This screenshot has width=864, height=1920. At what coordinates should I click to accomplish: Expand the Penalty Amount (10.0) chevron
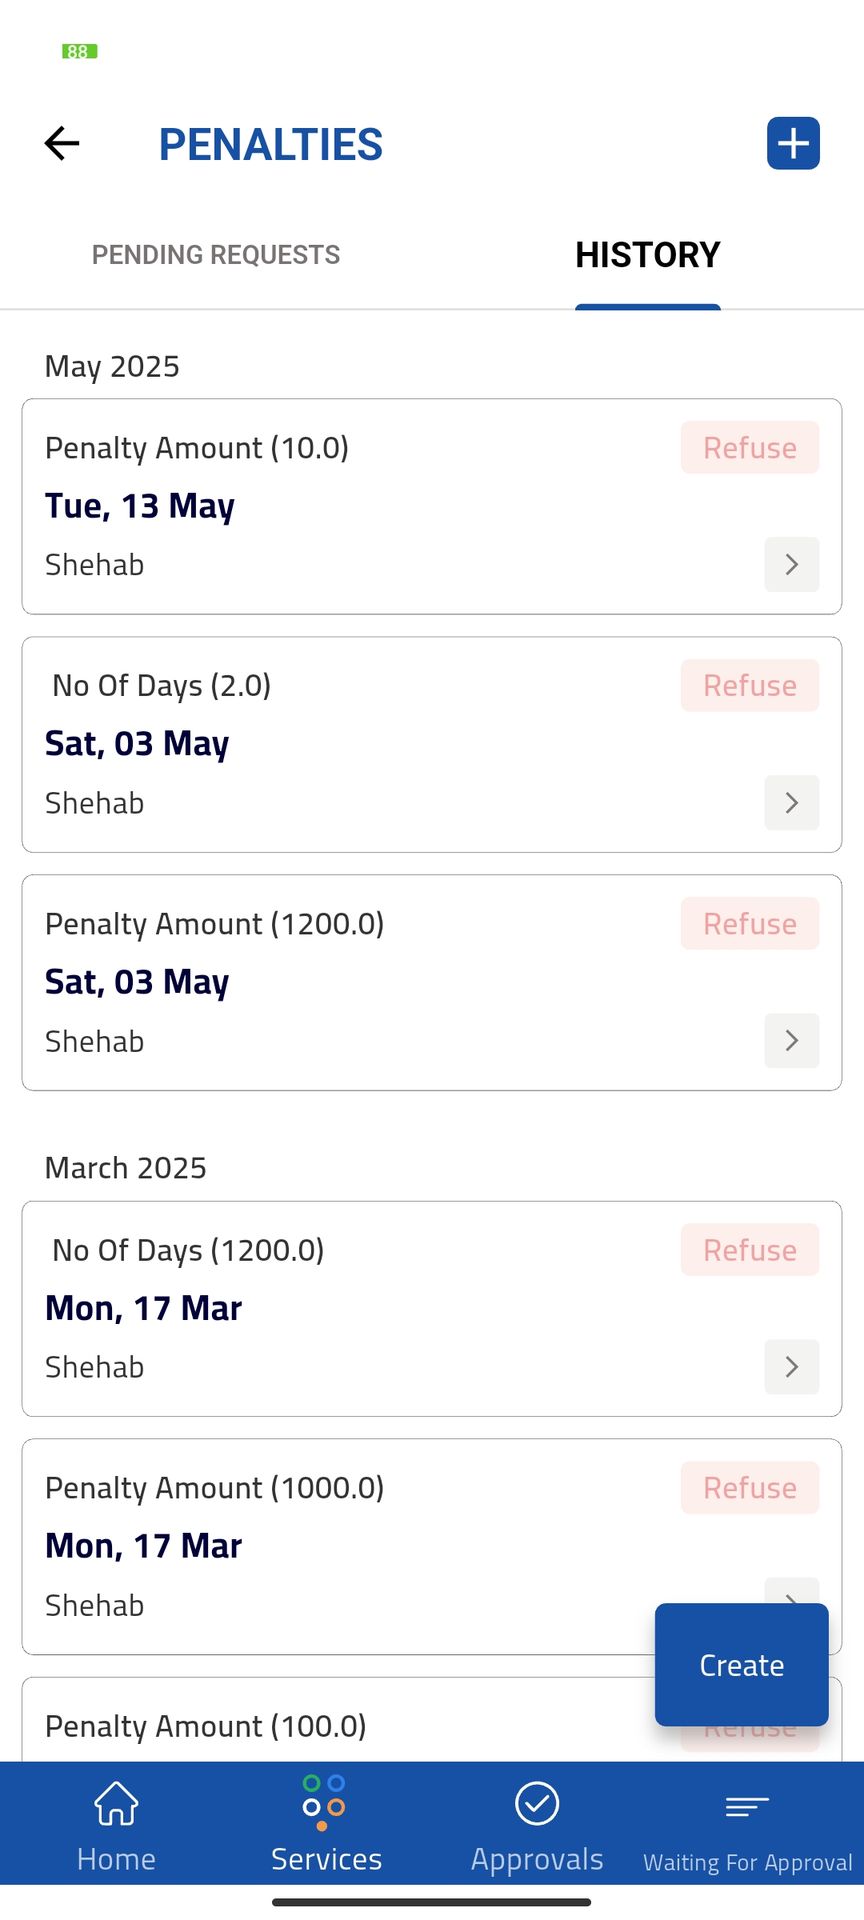point(791,565)
